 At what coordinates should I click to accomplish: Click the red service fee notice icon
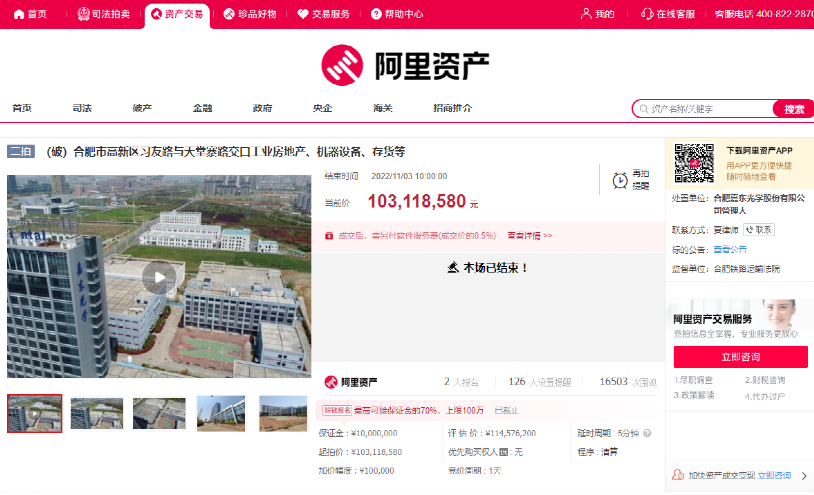click(x=329, y=236)
